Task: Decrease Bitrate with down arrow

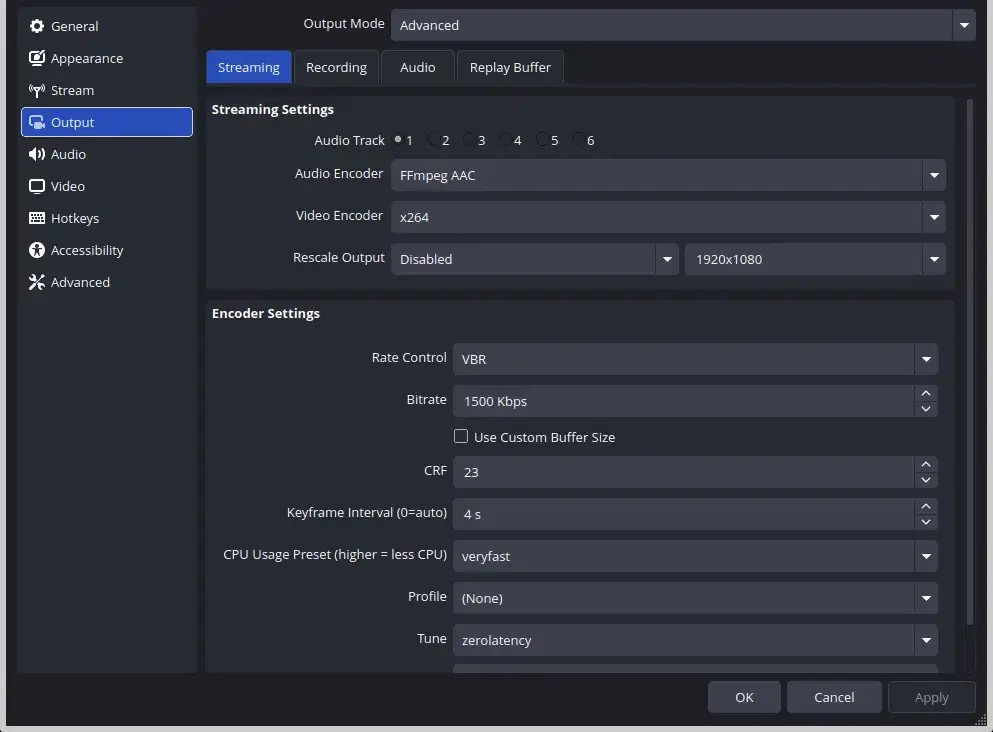Action: click(926, 409)
